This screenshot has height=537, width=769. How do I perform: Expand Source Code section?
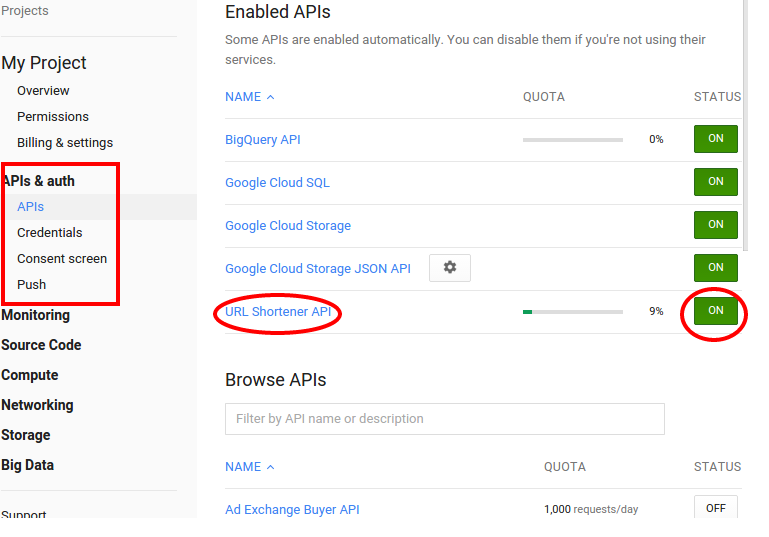(41, 345)
